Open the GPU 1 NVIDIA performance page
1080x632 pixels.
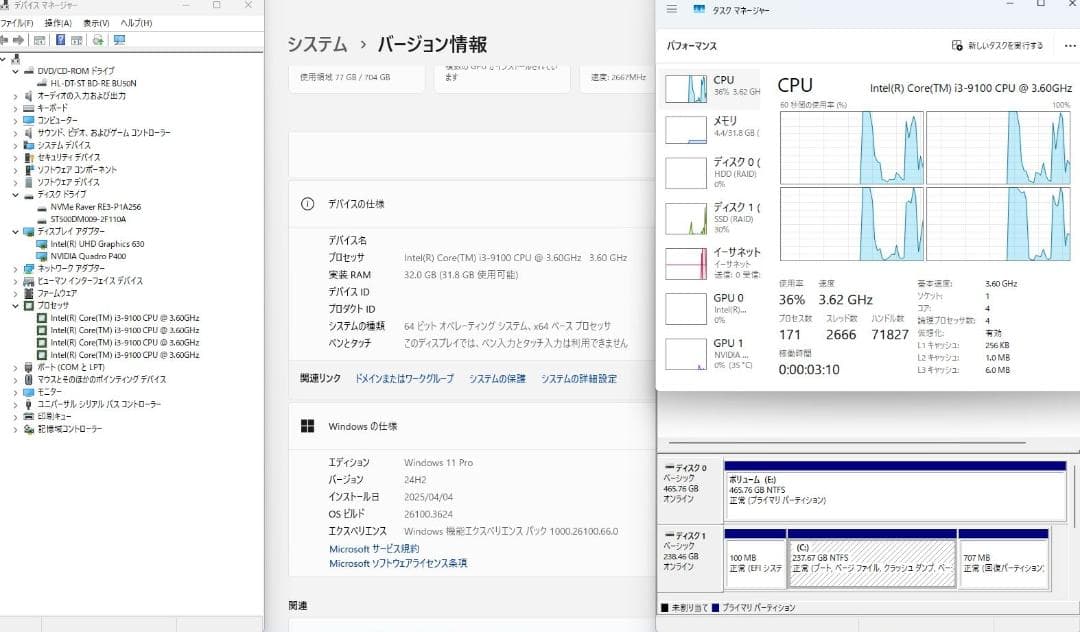pyautogui.click(x=687, y=355)
